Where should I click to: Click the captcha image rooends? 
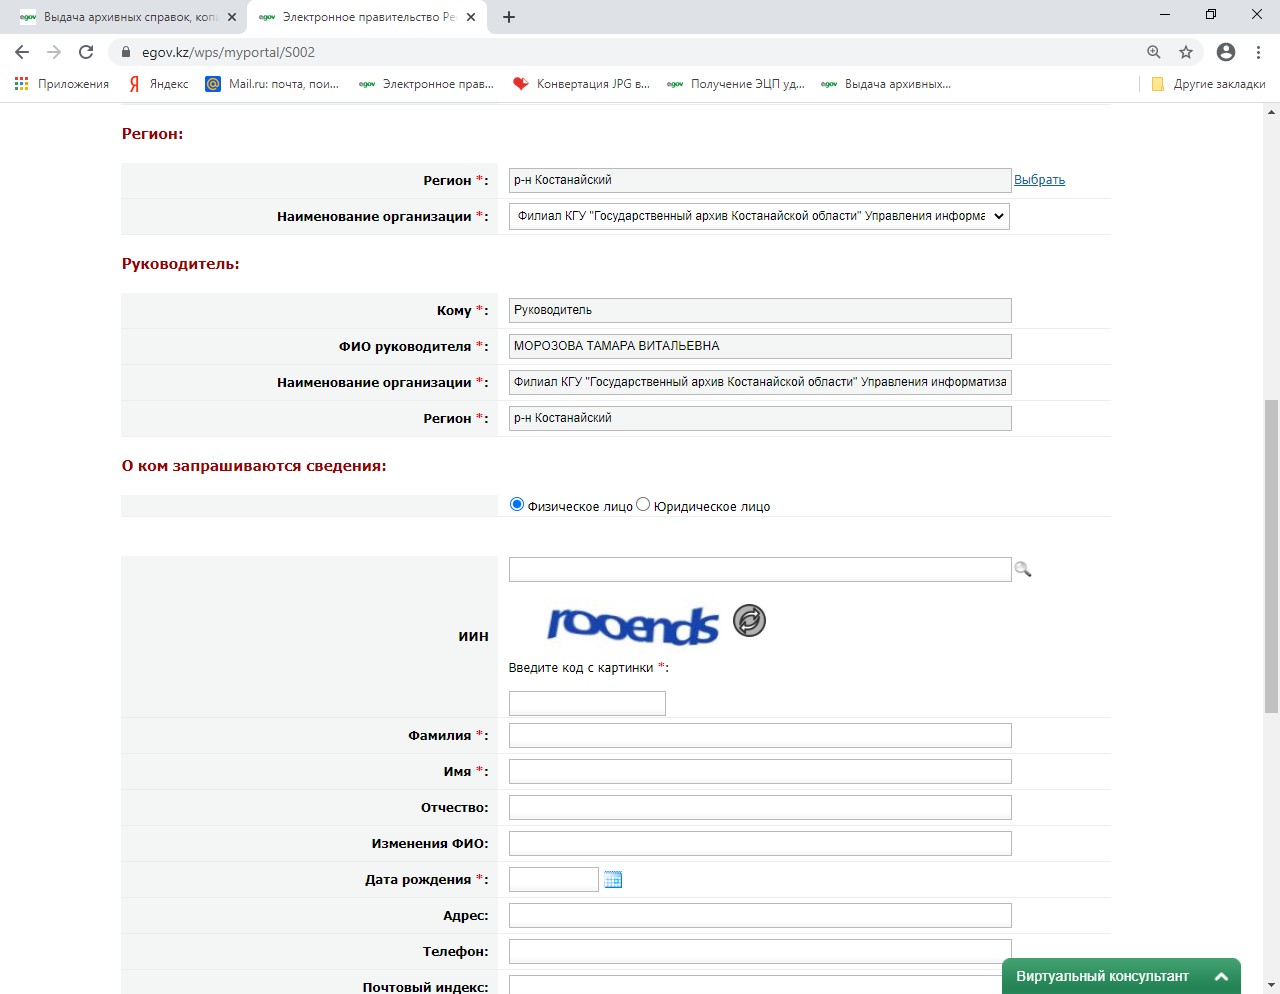pyautogui.click(x=633, y=624)
